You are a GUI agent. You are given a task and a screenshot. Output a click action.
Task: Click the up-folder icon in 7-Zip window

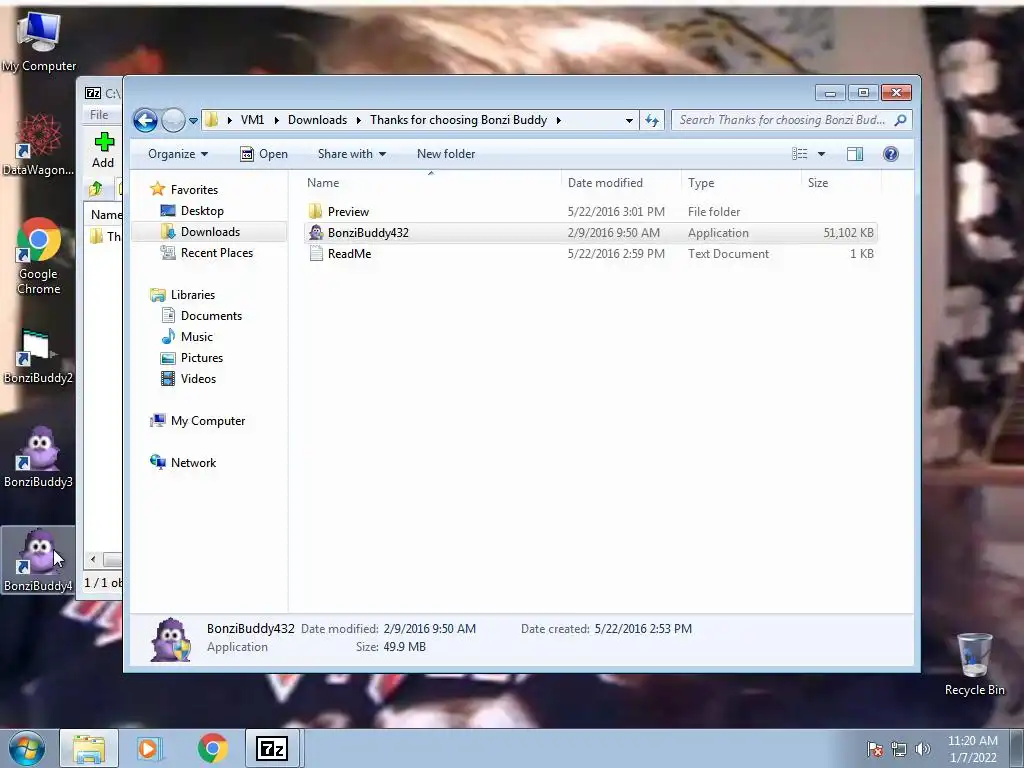(96, 189)
